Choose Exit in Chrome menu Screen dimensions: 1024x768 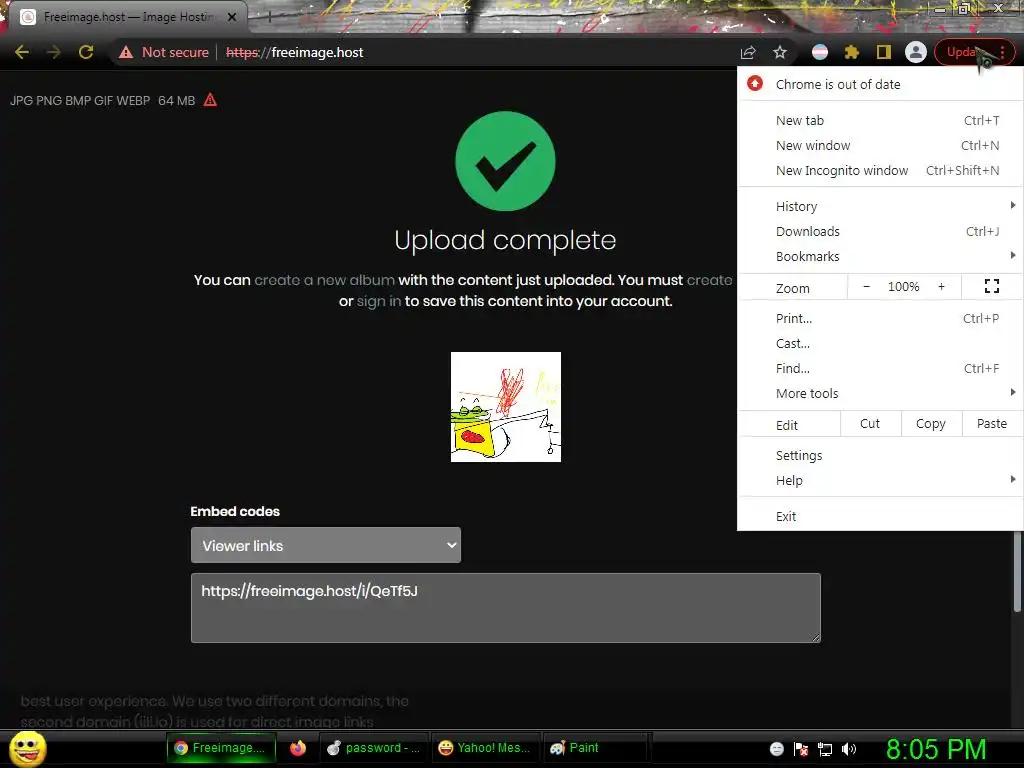pyautogui.click(x=880, y=516)
